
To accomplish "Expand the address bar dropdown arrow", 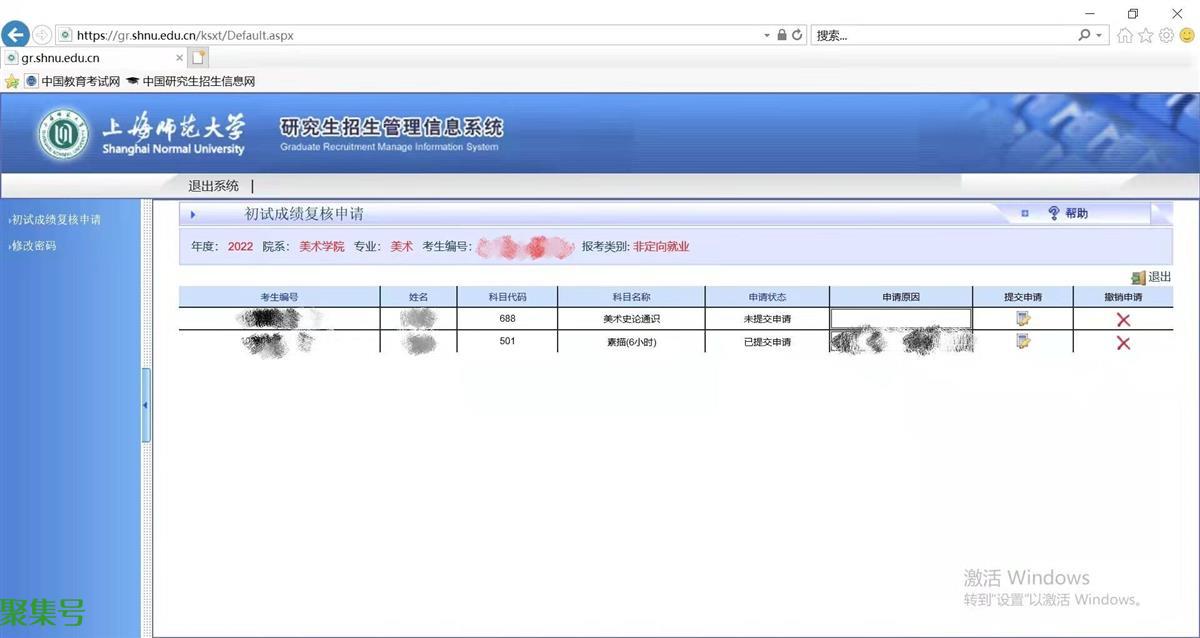I will coord(766,35).
